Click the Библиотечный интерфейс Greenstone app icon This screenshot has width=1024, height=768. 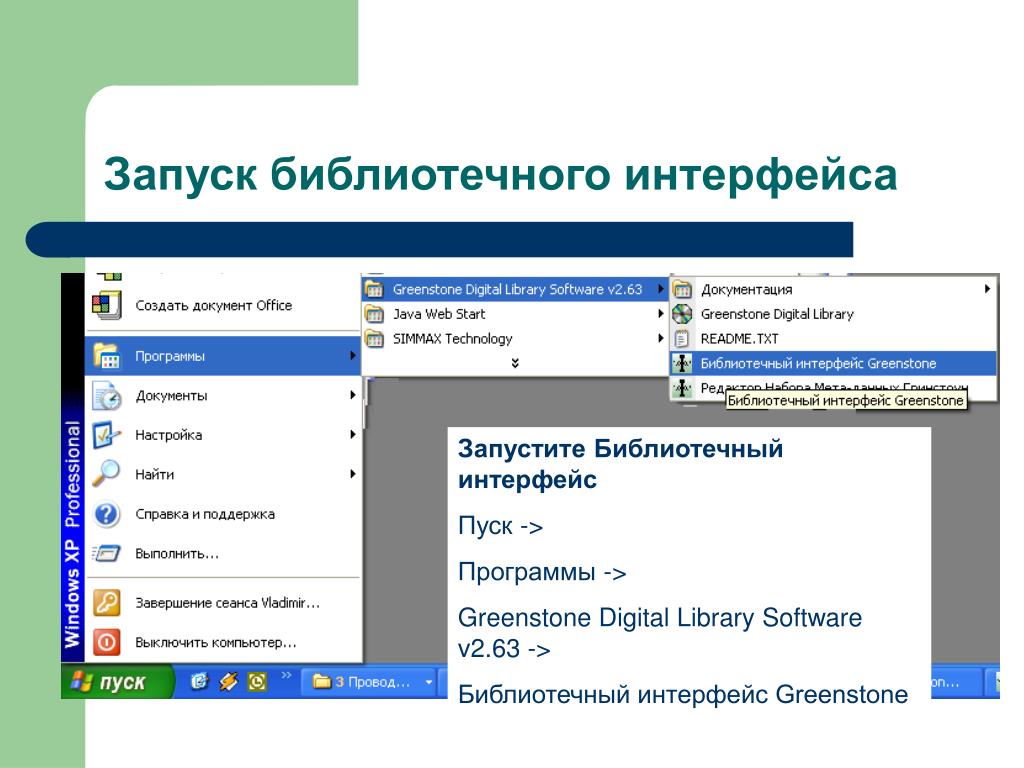(x=682, y=364)
